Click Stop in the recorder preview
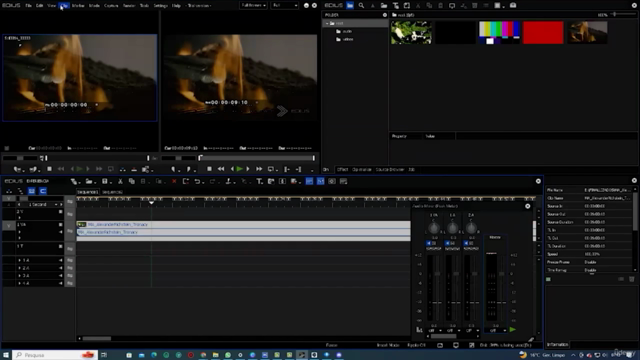Image resolution: width=640 pixels, height=360 pixels. click(x=209, y=169)
